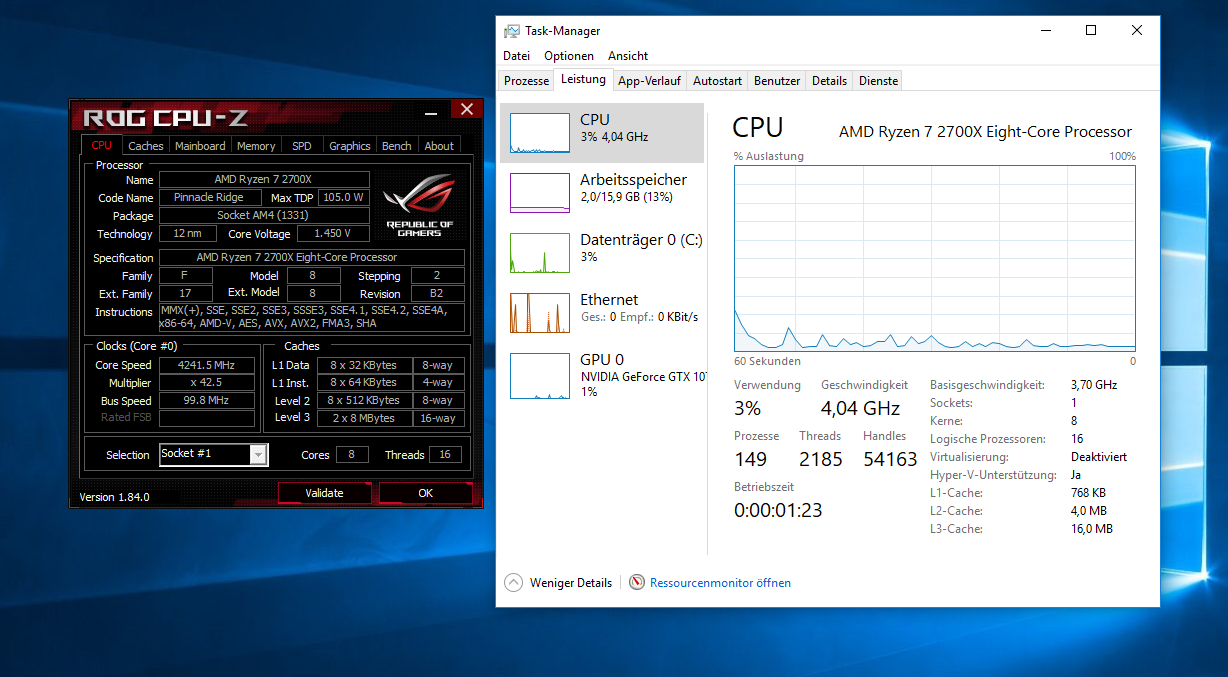Select the Arbeitsspeicher mini graph
Viewport: 1228px width, 677px height.
click(x=540, y=193)
